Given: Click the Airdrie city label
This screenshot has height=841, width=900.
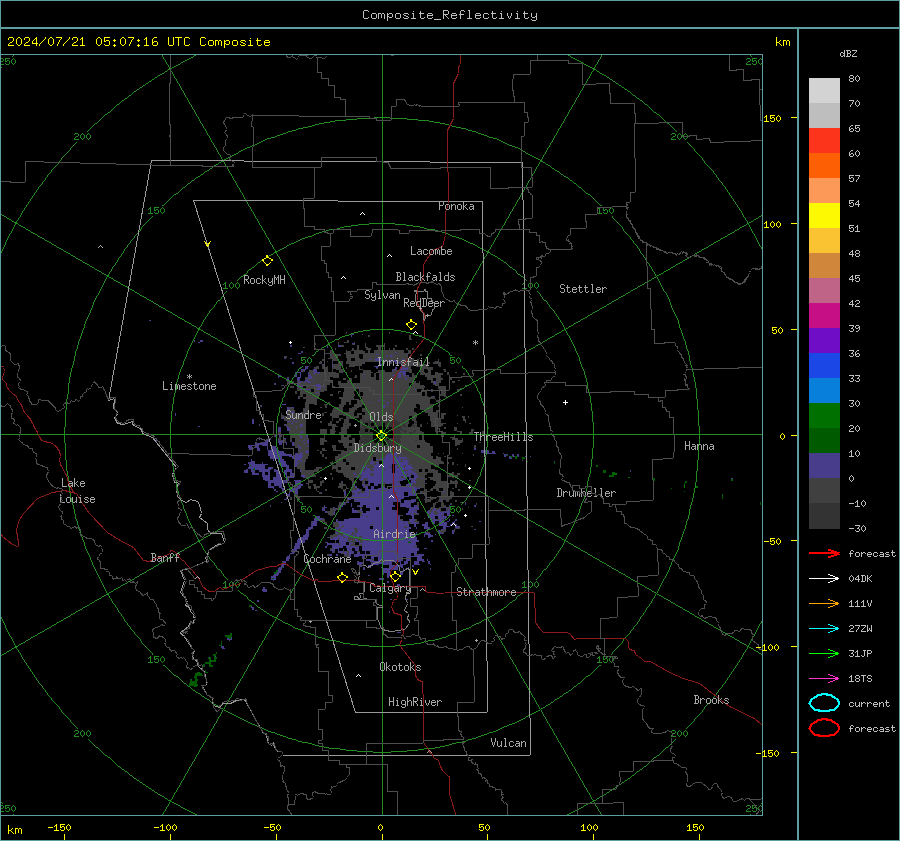Looking at the screenshot, I should click(x=394, y=534).
